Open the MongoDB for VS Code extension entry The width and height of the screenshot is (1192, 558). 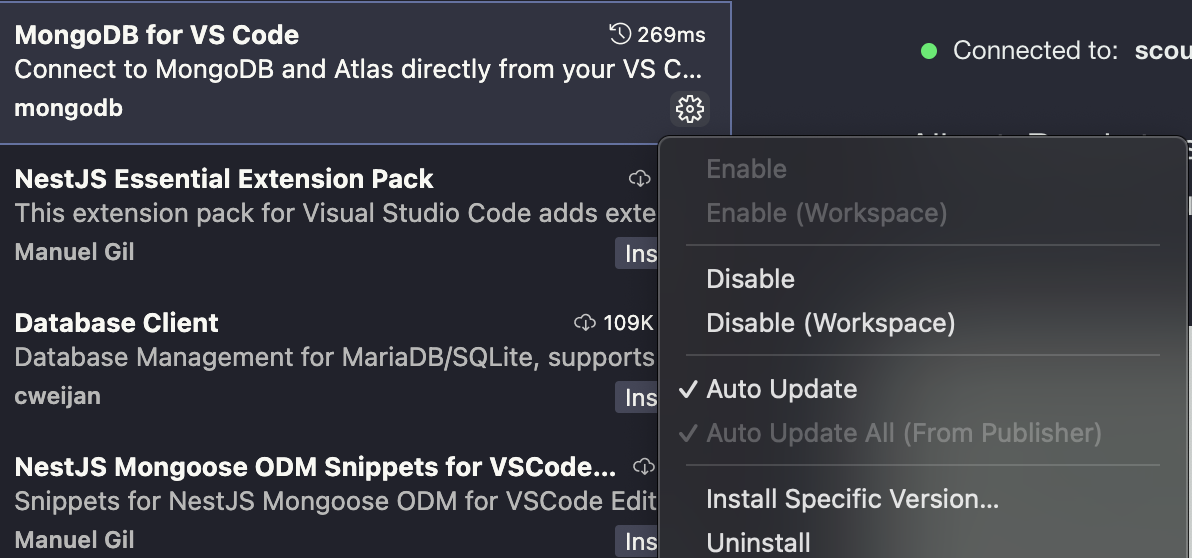[157, 35]
